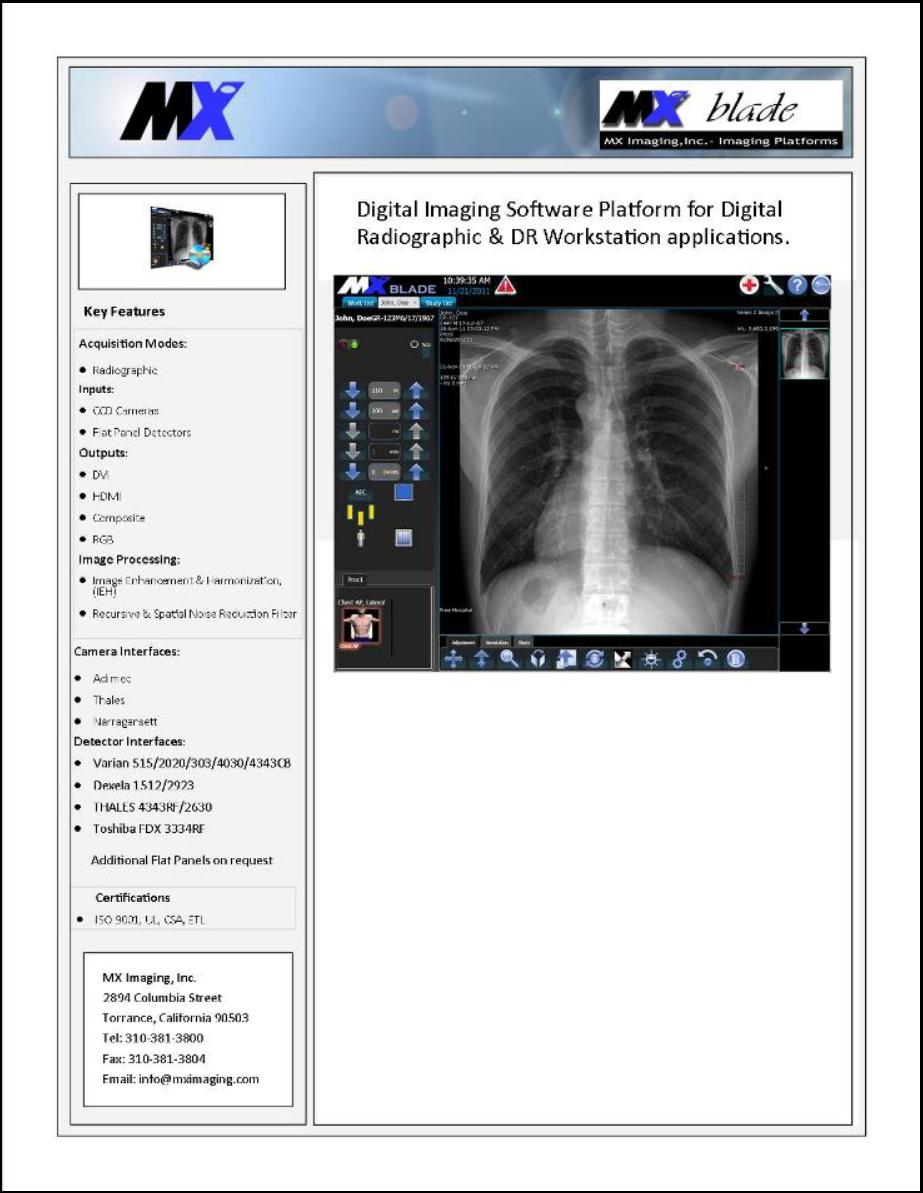Click the field showing 110
The height and width of the screenshot is (1193, 923).
(384, 390)
